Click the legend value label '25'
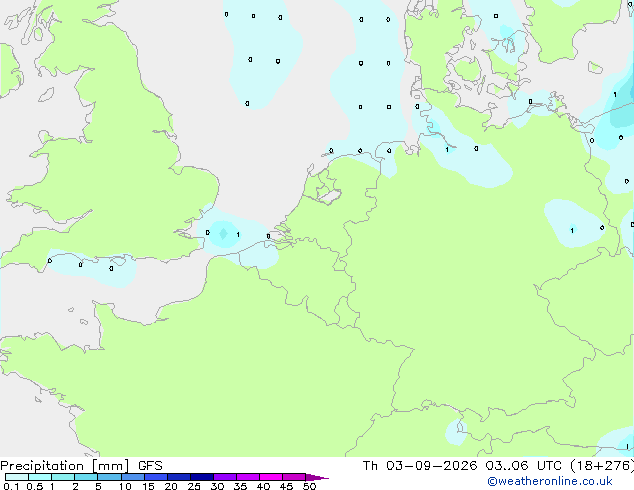Screen dimensions: 634x490 (194, 486)
